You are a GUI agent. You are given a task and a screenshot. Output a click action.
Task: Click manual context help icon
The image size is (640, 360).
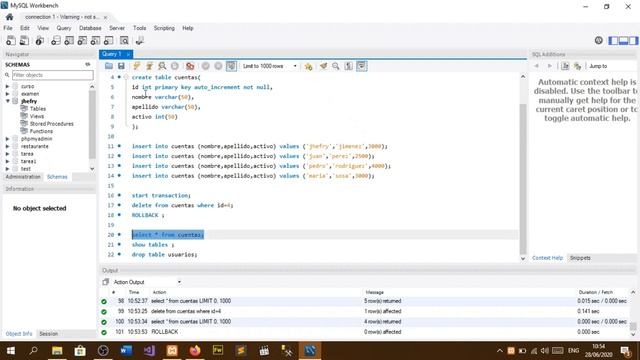pos(565,66)
